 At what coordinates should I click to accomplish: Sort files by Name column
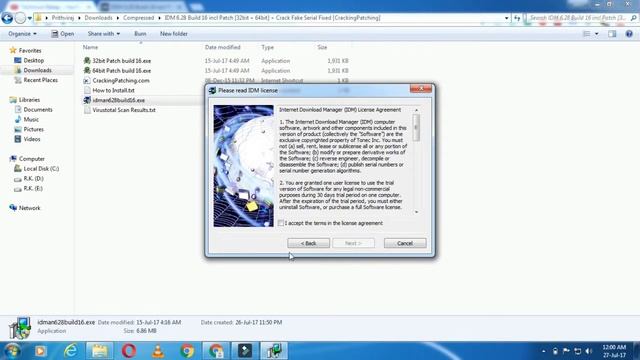tap(91, 47)
